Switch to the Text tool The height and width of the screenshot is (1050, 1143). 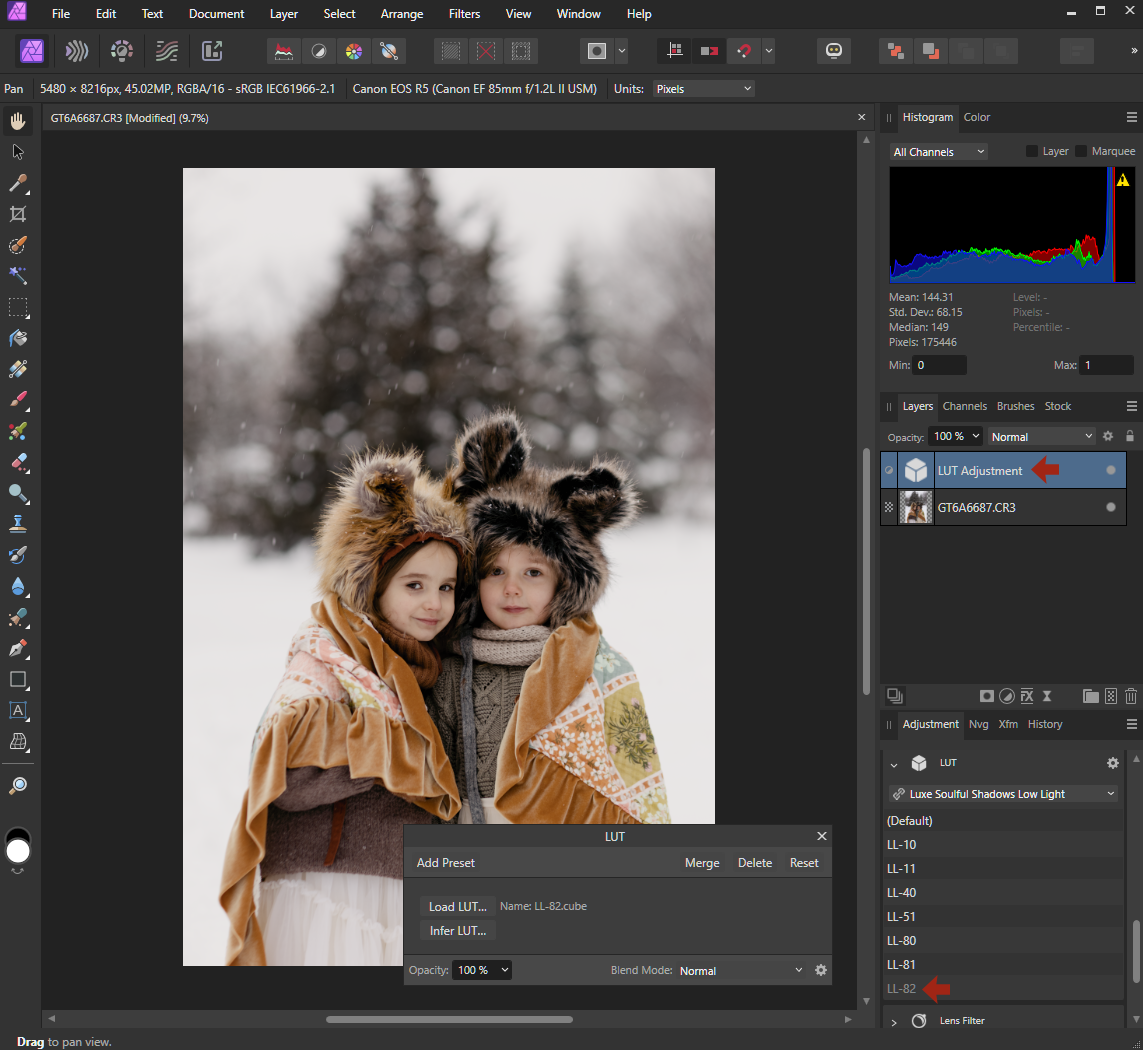(18, 711)
